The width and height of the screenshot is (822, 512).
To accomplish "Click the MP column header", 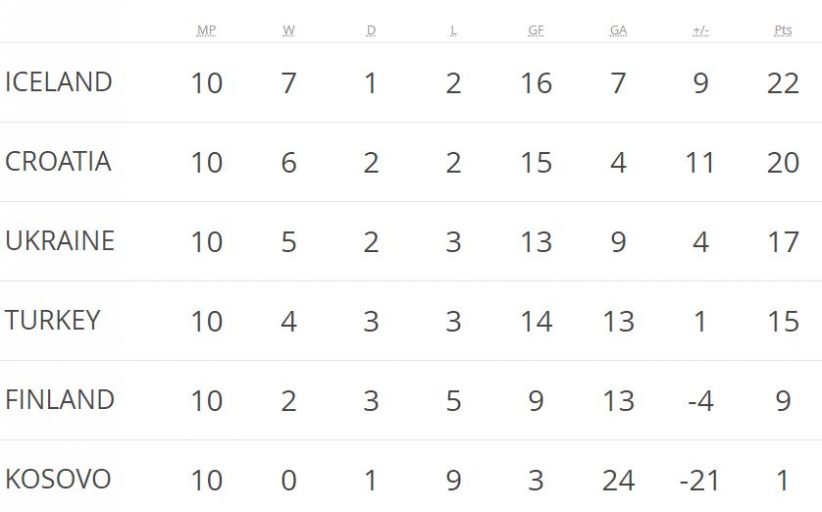I will 206,31.
